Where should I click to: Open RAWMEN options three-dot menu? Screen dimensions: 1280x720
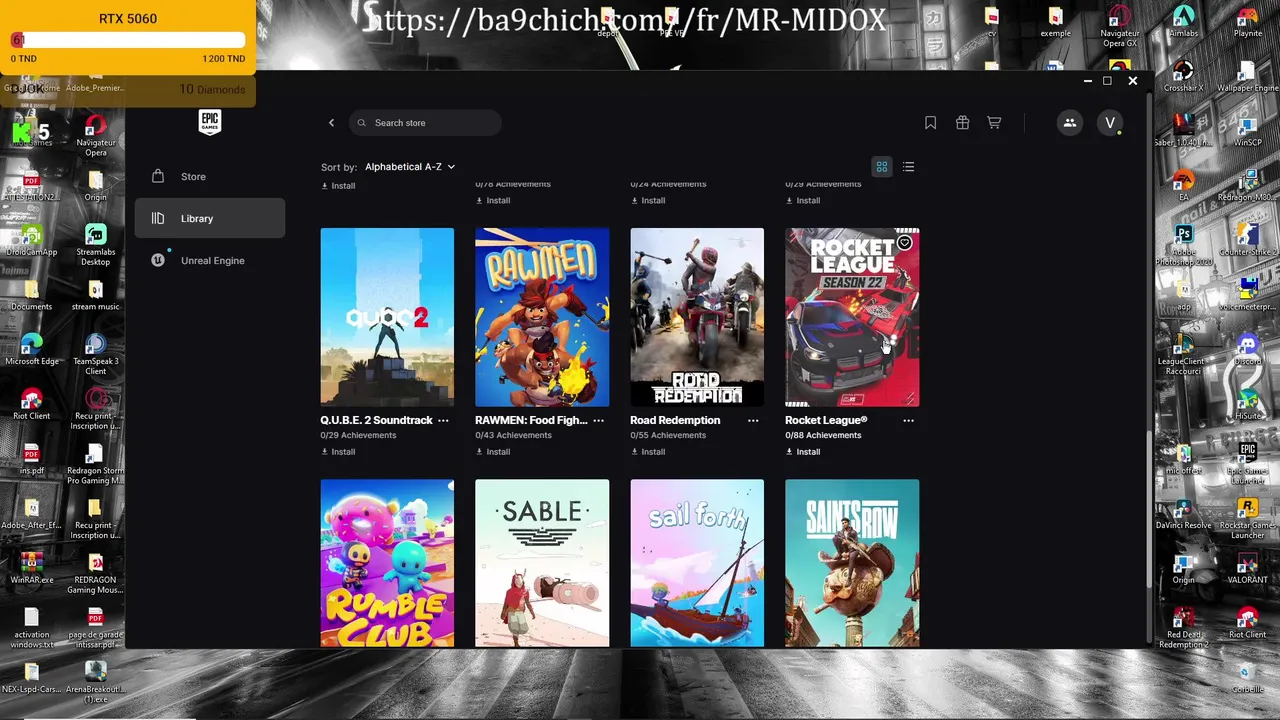(598, 421)
